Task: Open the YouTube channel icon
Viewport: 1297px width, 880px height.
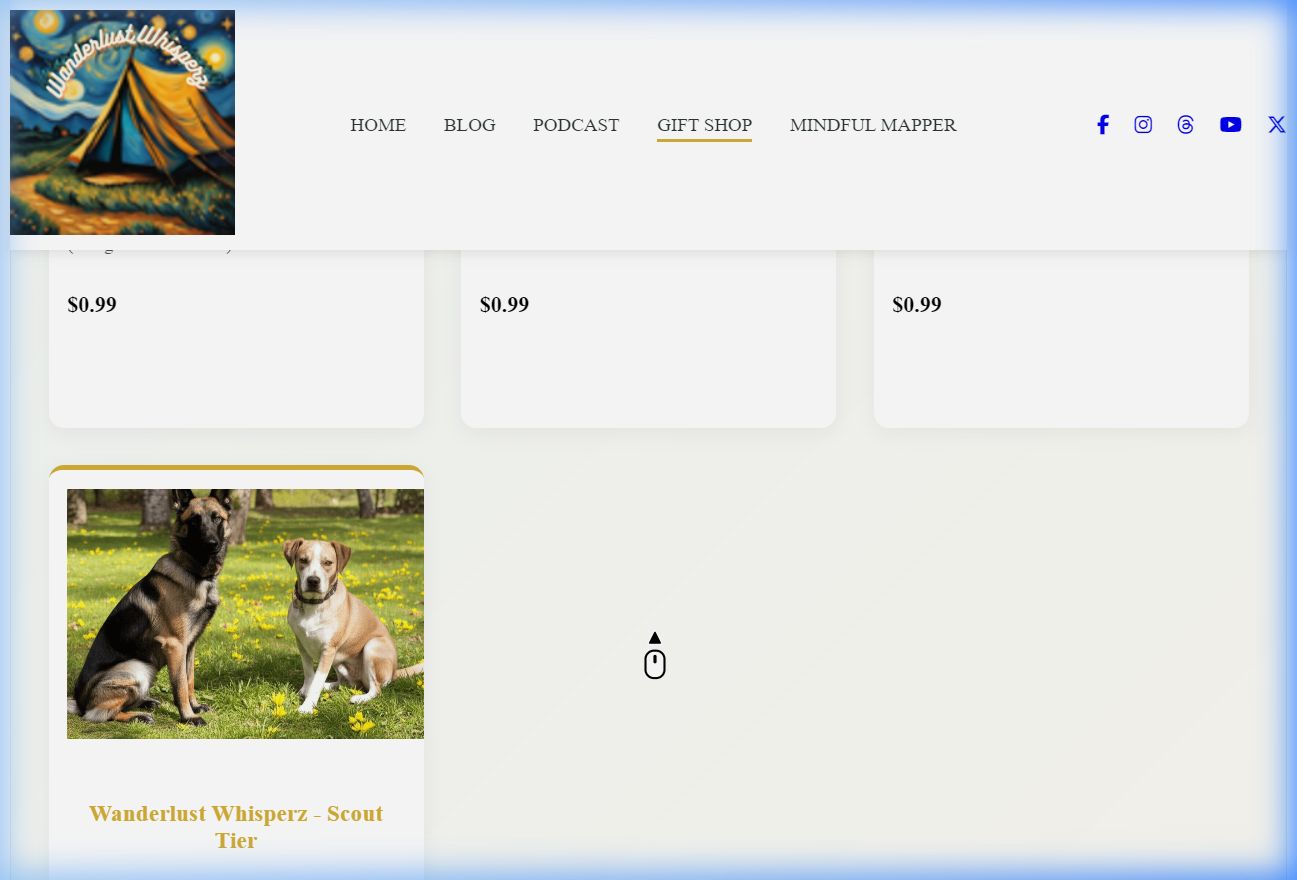Action: (x=1230, y=125)
